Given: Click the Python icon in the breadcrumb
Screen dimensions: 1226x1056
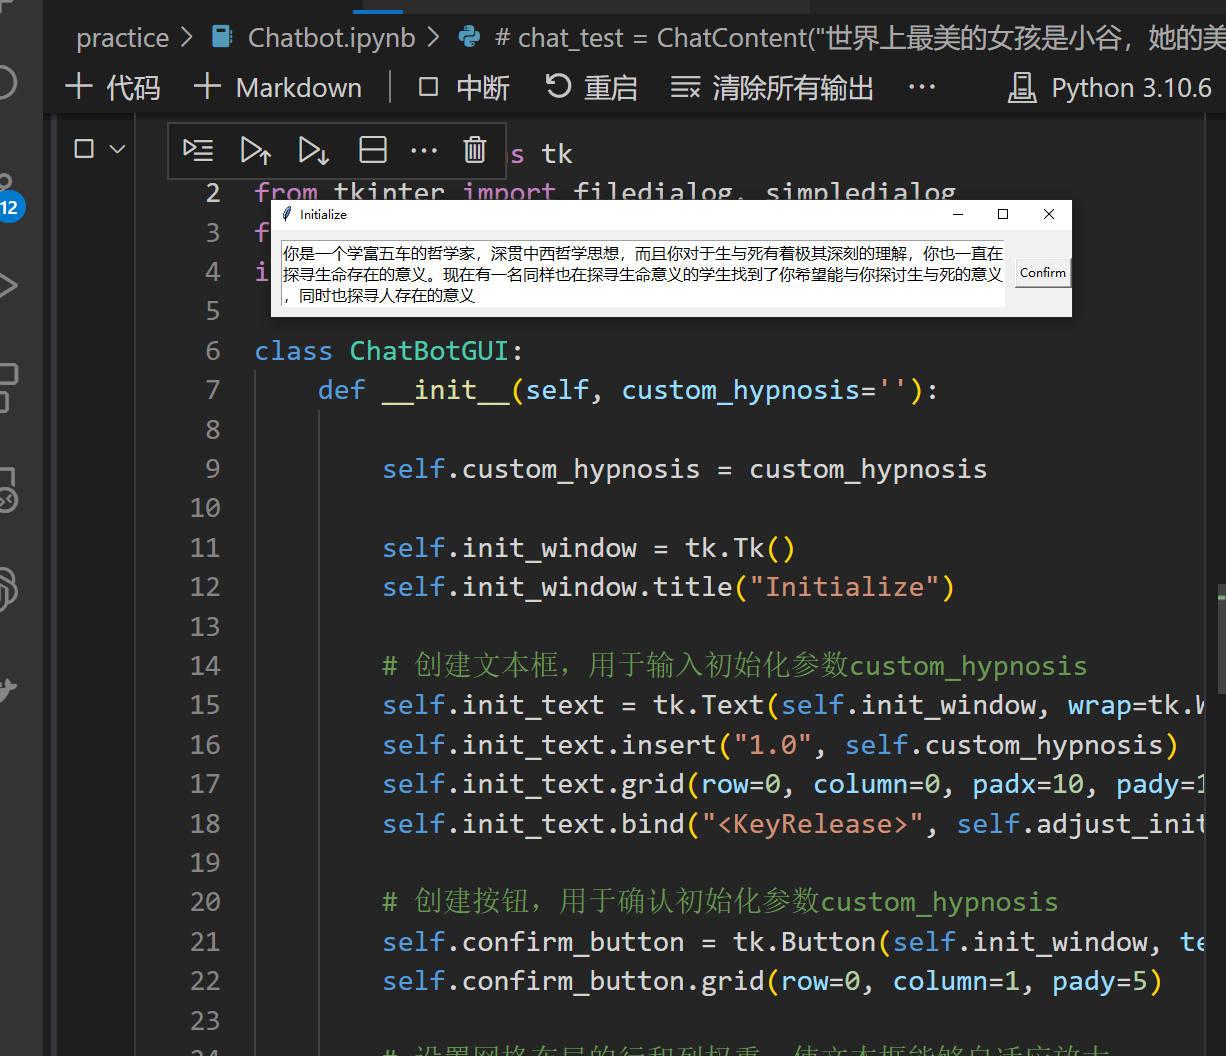Looking at the screenshot, I should [x=468, y=38].
